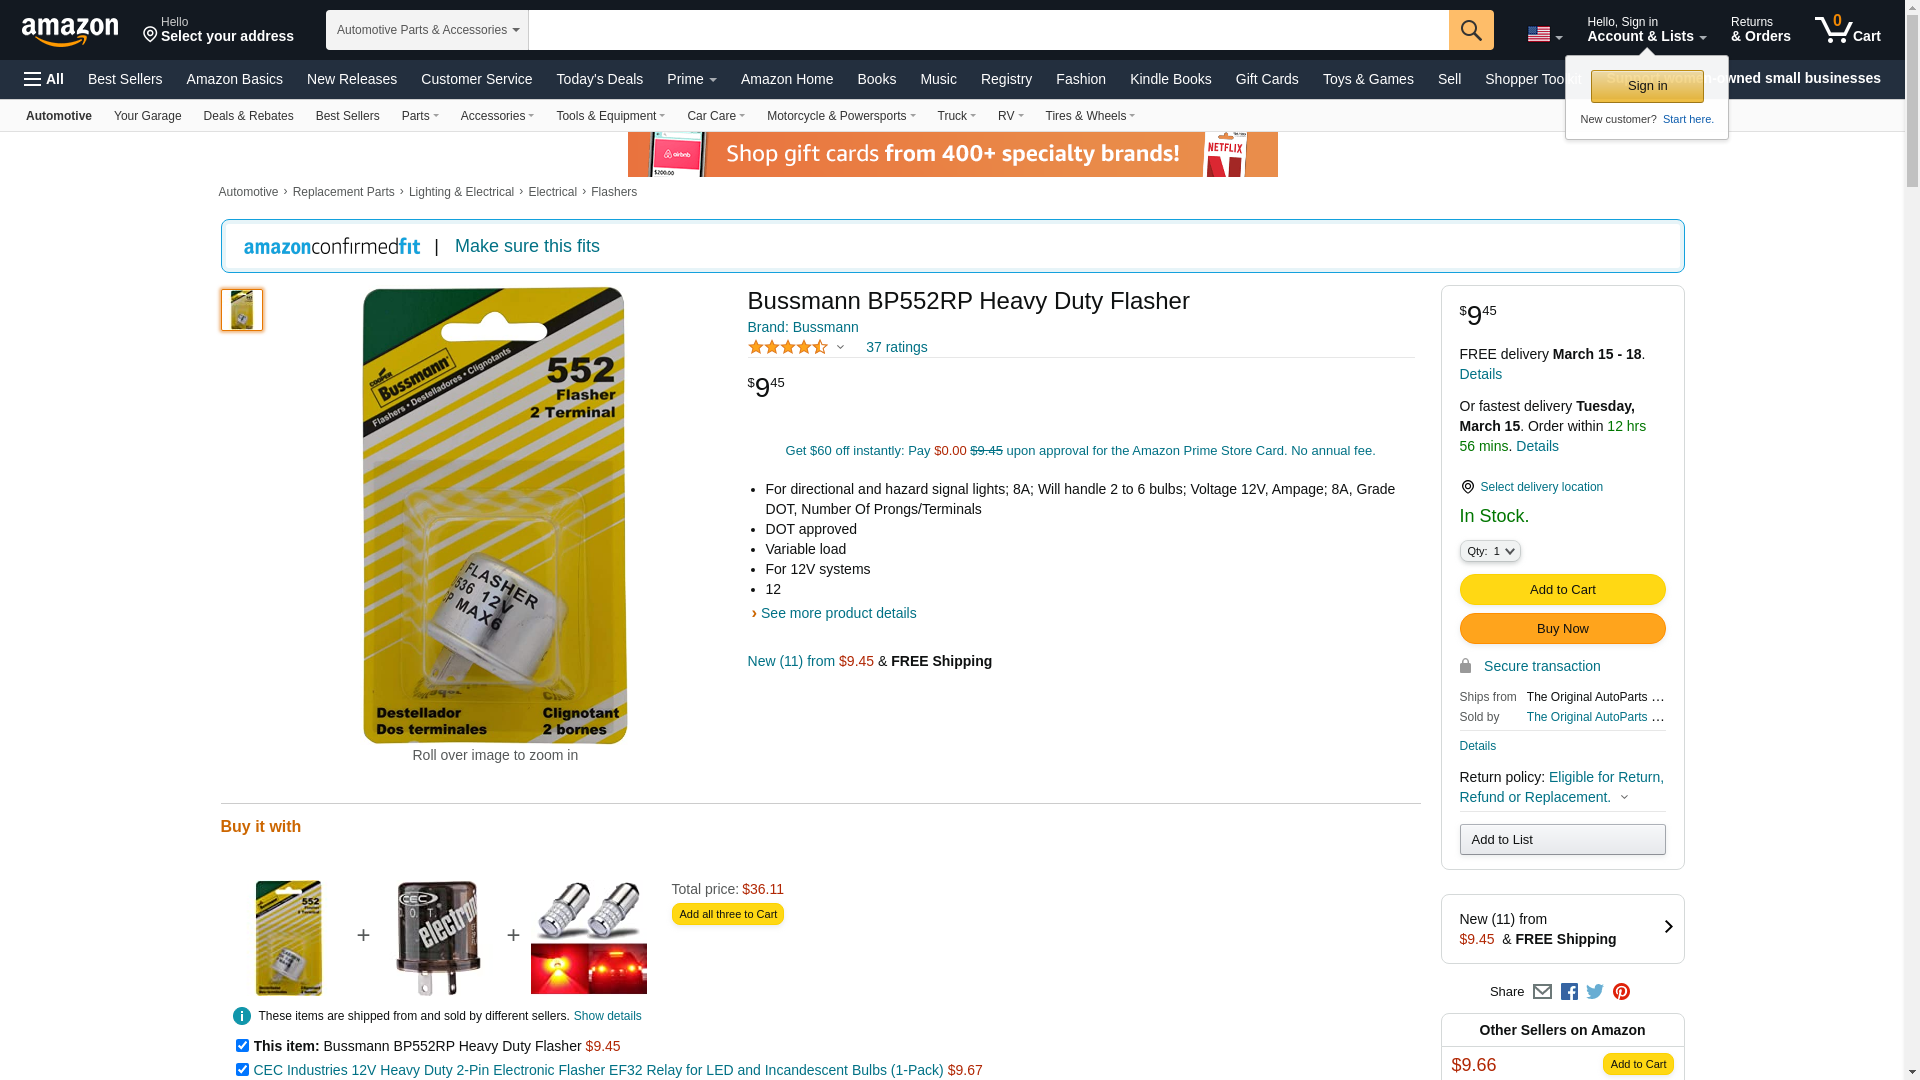Click inside the search text field

click(988, 30)
